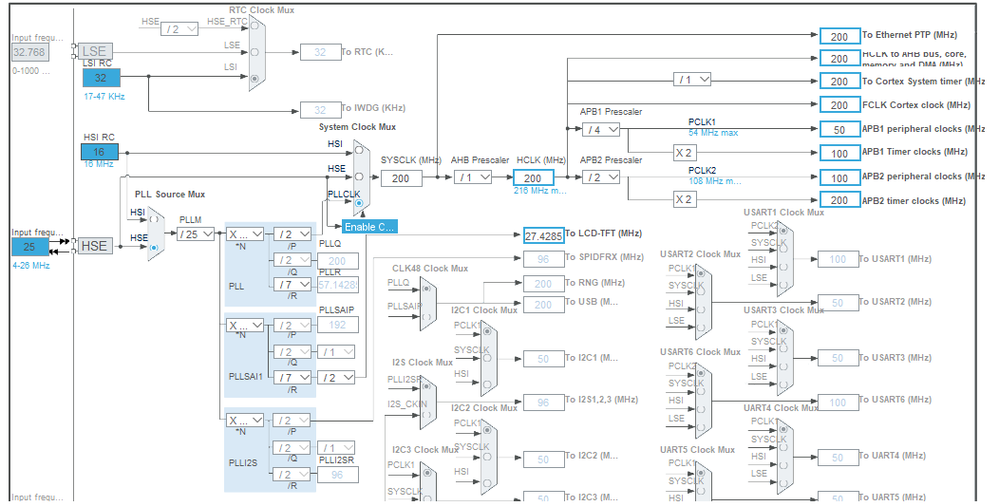
Task: Click the HSE input frequency field 25
Action: 29,247
